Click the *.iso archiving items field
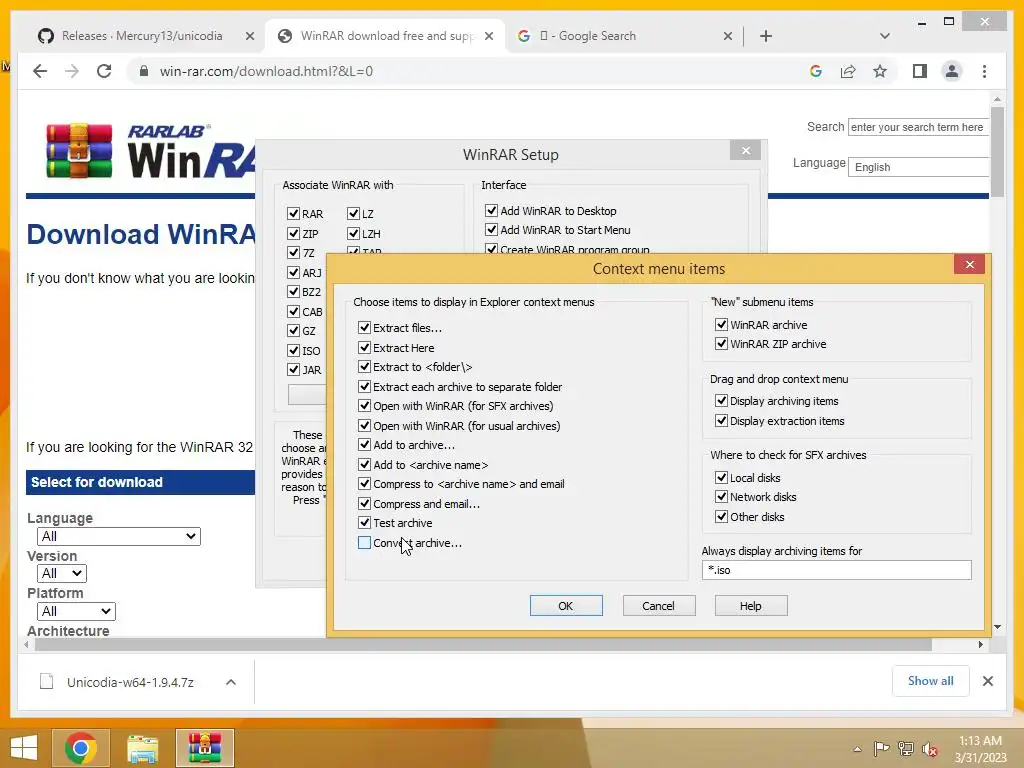The image size is (1024, 768). point(837,570)
